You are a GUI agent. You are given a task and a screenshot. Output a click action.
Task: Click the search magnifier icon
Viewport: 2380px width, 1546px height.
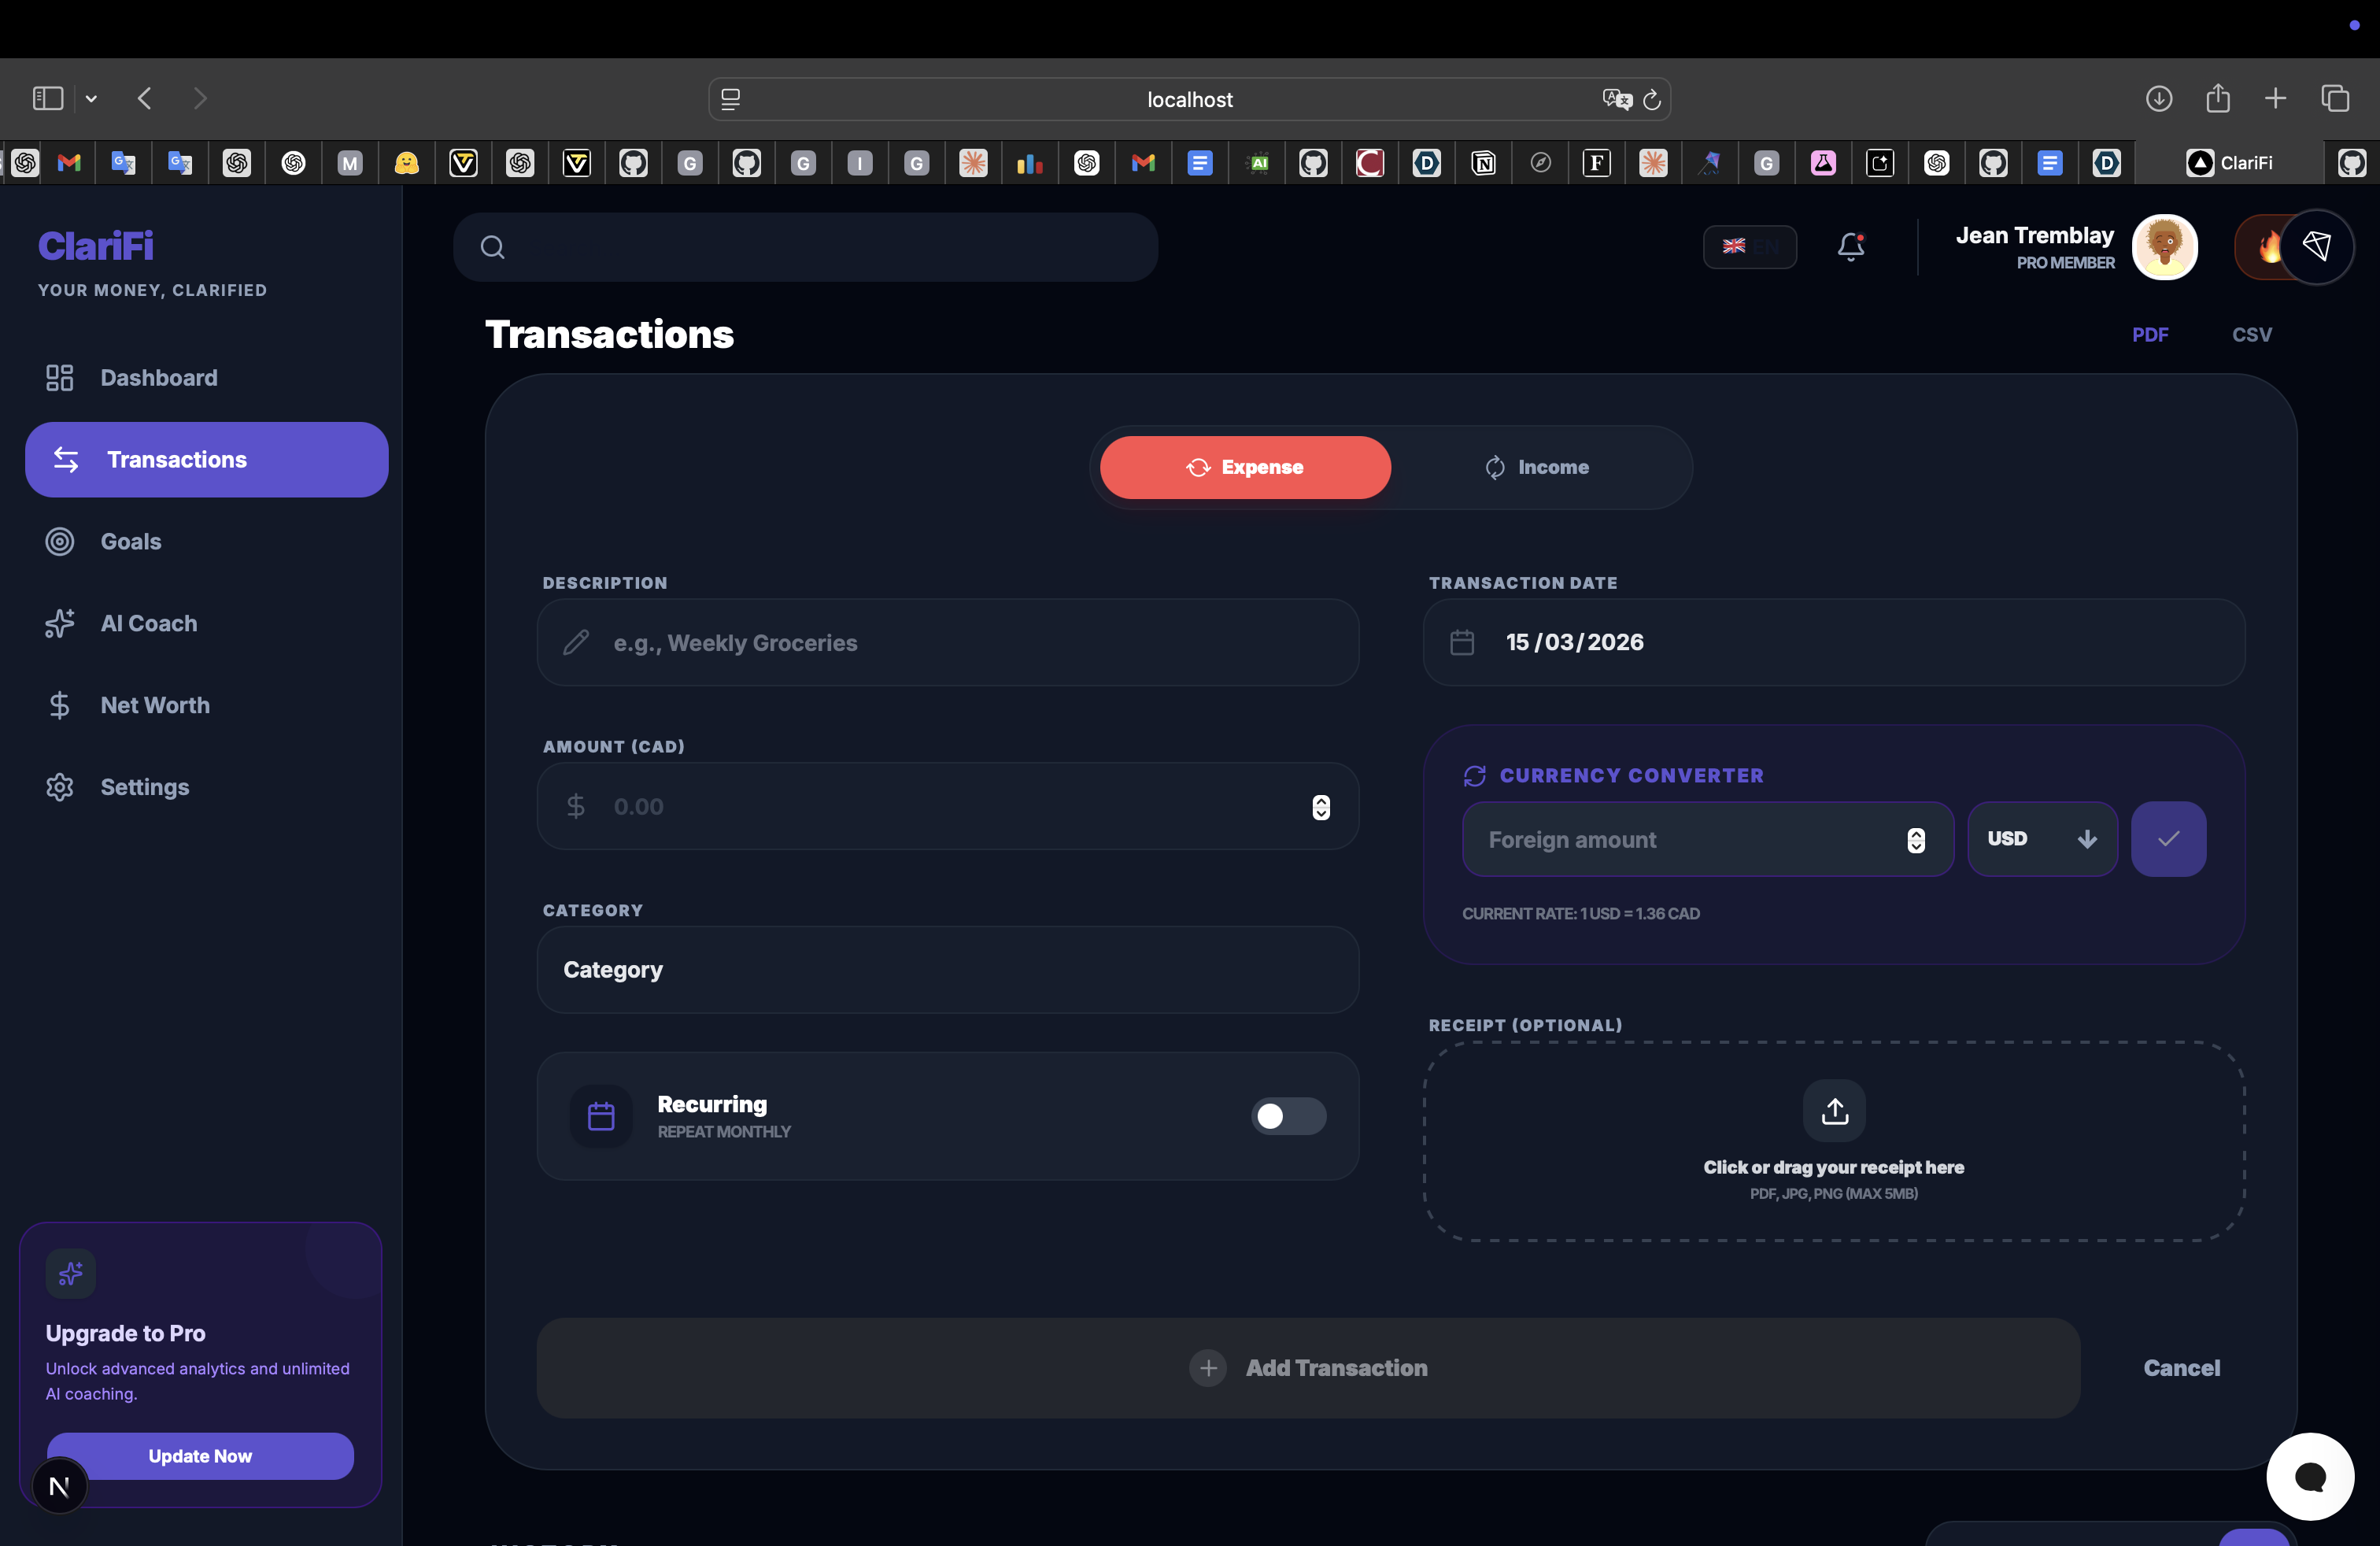coord(492,247)
